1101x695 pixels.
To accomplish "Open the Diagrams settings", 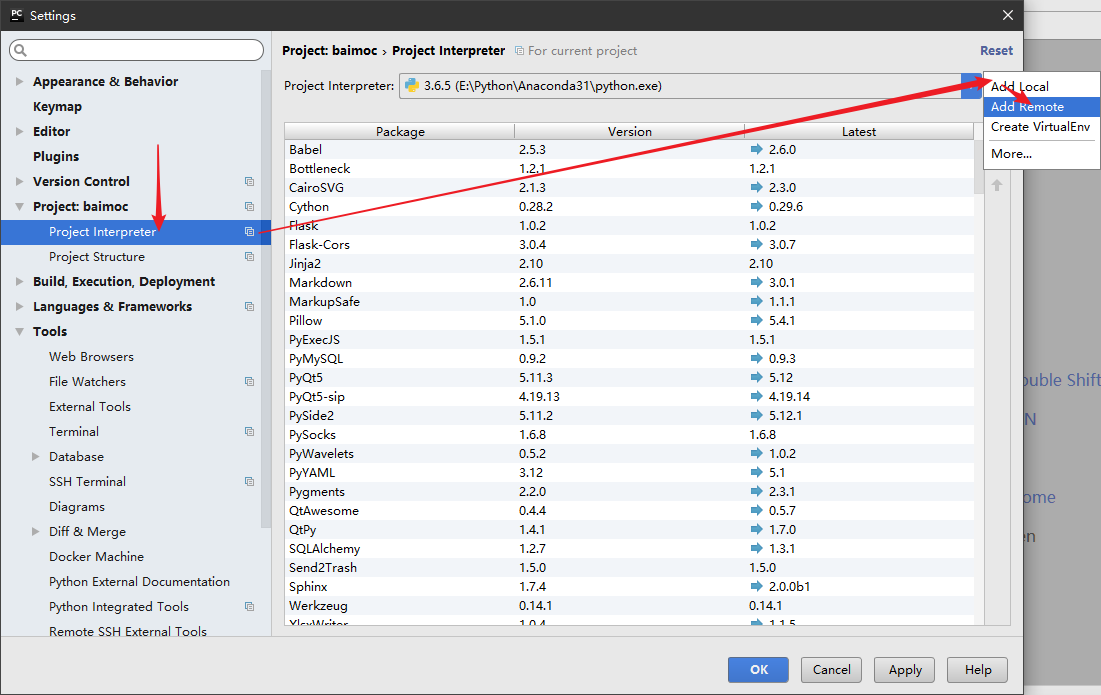I will 77,506.
